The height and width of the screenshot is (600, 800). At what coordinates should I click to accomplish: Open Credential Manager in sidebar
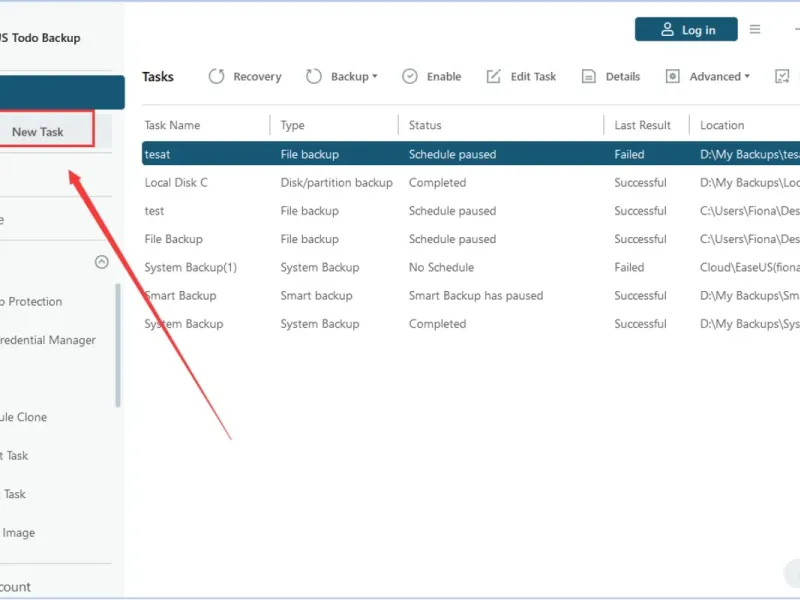[x=48, y=340]
